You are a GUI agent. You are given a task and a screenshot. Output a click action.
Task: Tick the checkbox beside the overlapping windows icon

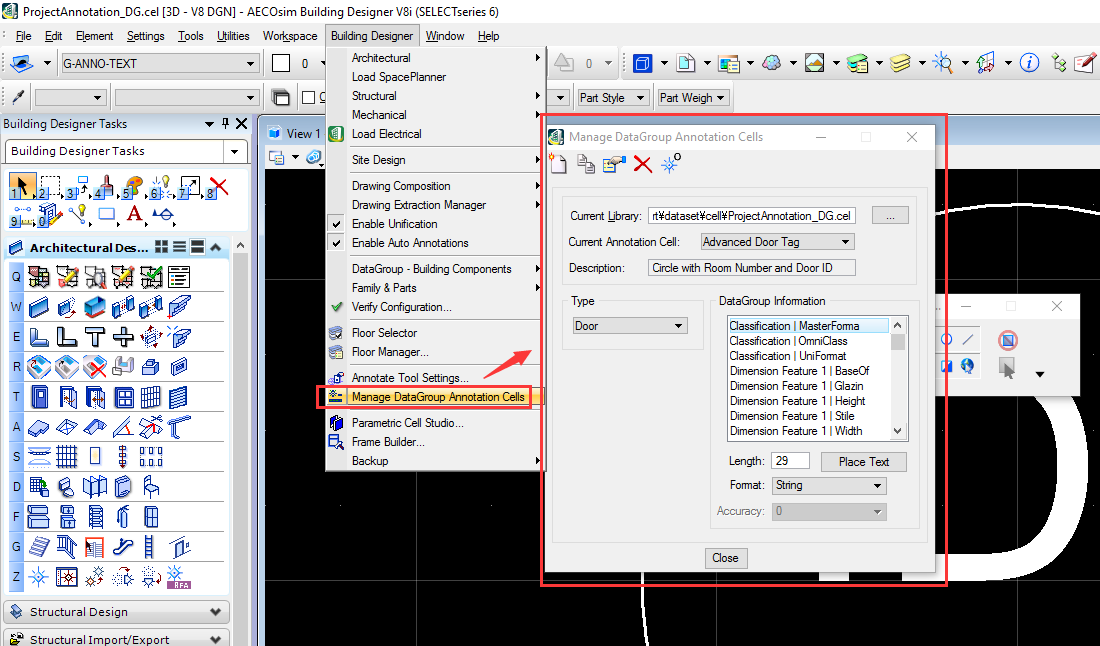(308, 97)
